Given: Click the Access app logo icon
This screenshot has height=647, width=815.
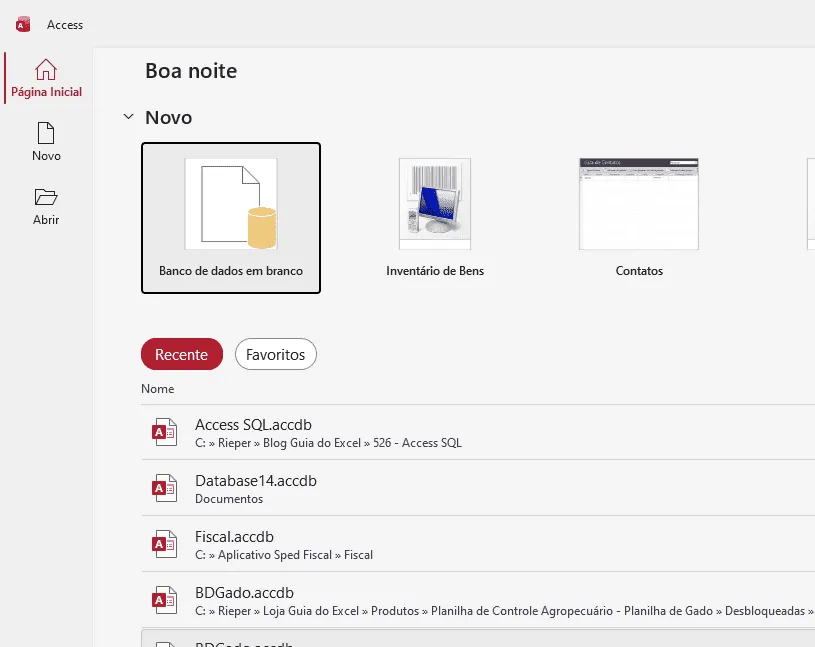Looking at the screenshot, I should pyautogui.click(x=23, y=24).
